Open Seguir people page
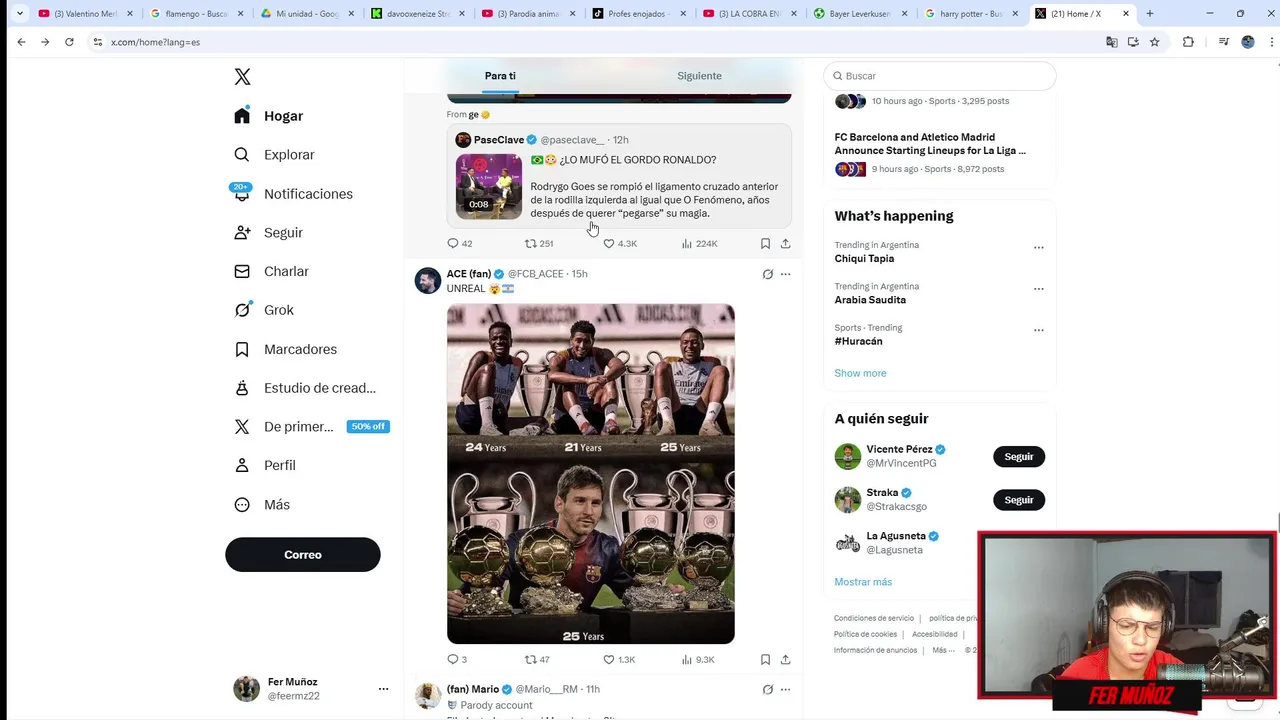Image resolution: width=1280 pixels, height=720 pixels. tap(268, 232)
